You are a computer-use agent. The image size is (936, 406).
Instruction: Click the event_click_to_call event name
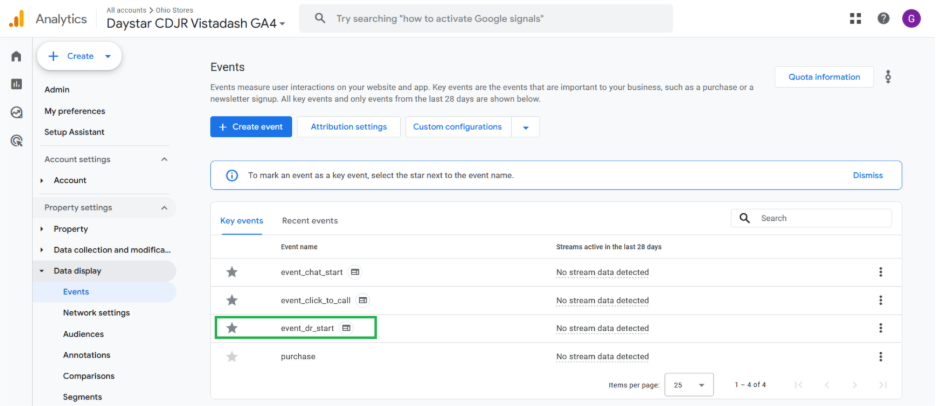click(316, 300)
